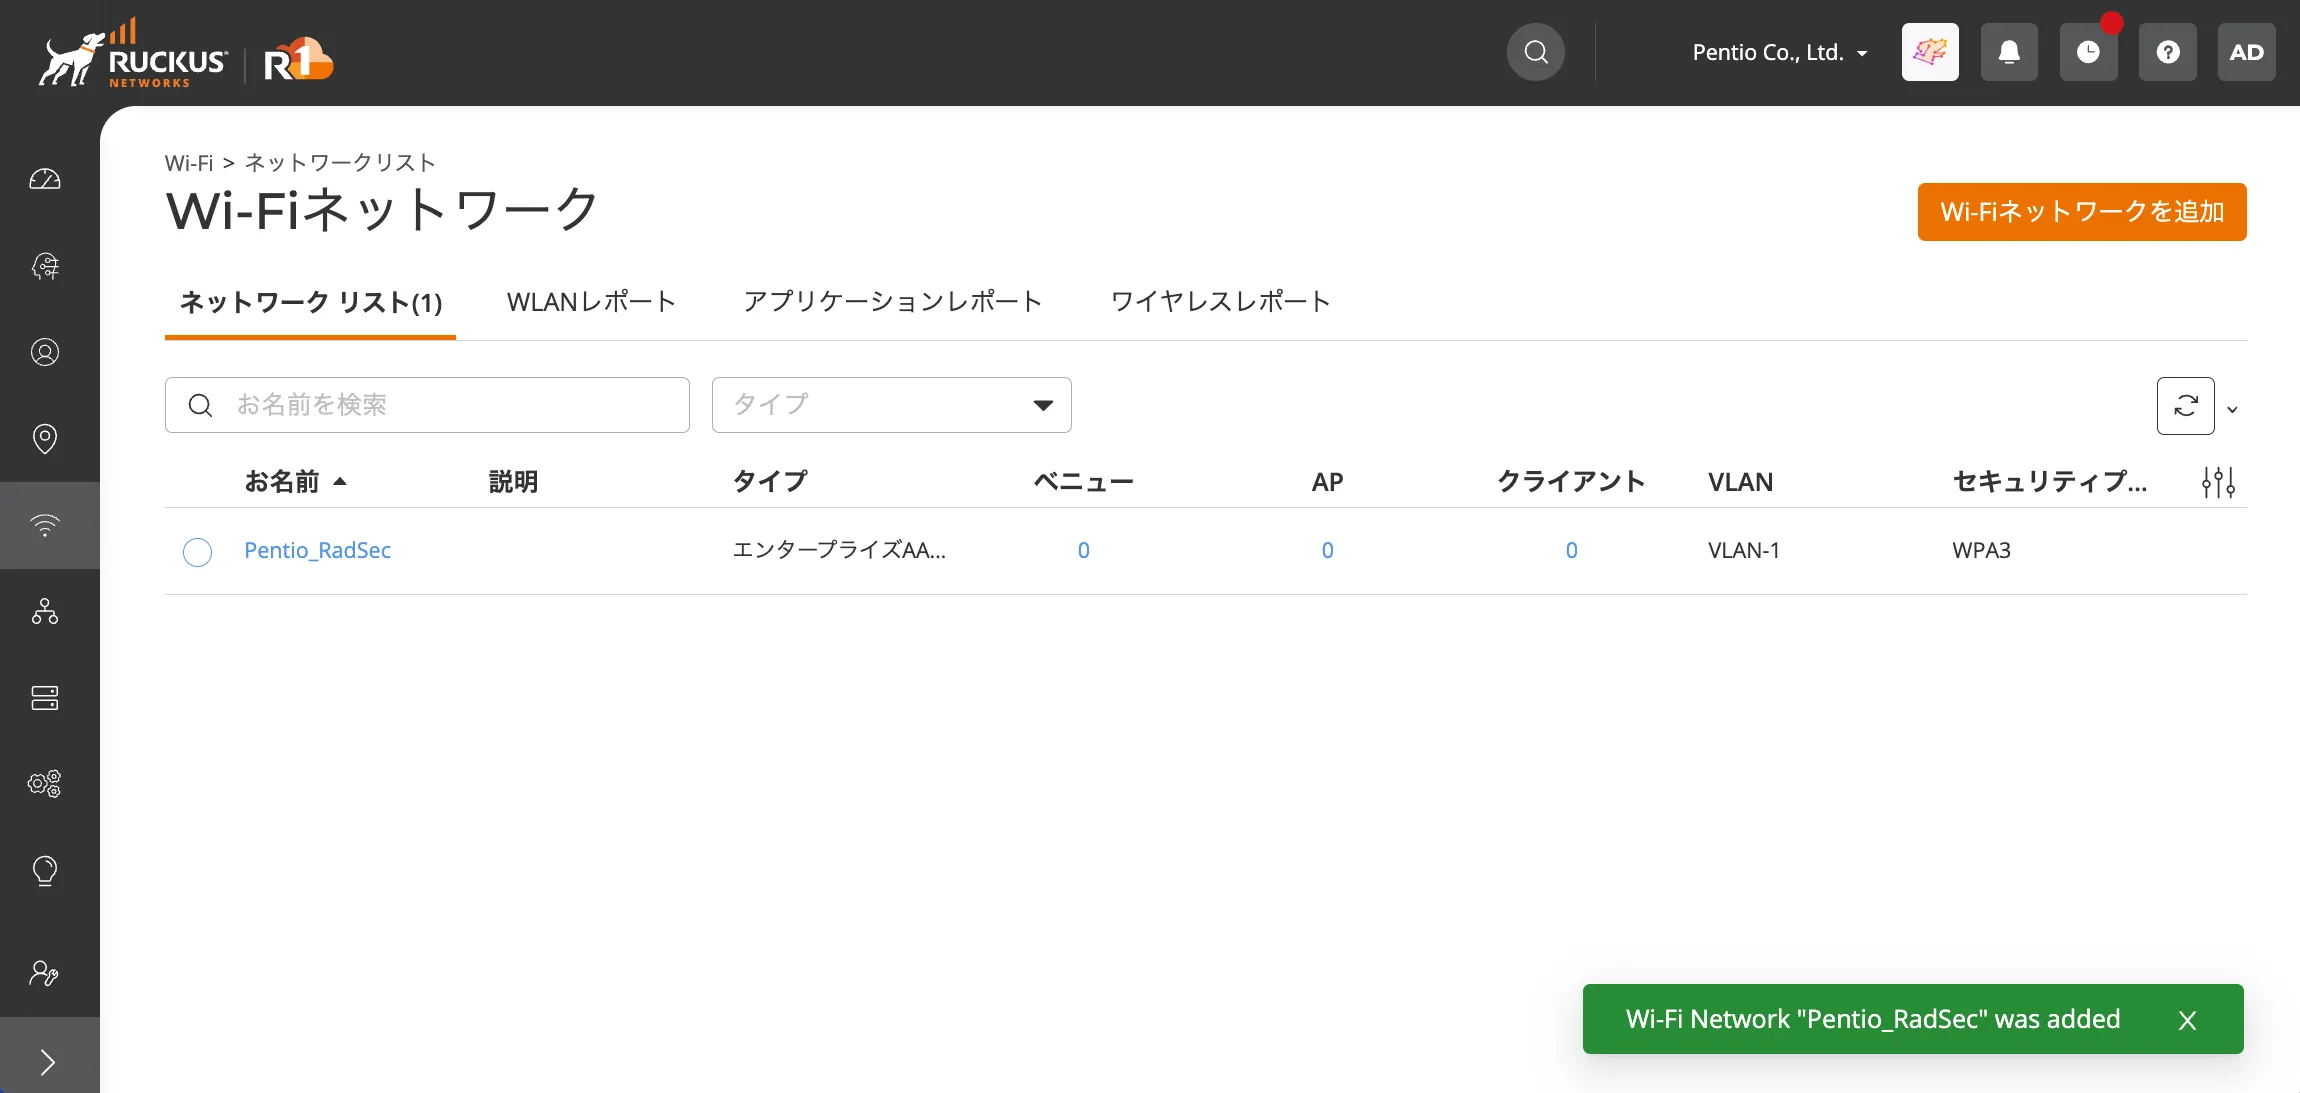Open the Venues map pin icon in sidebar
Image resolution: width=2300 pixels, height=1093 pixels.
[45, 438]
